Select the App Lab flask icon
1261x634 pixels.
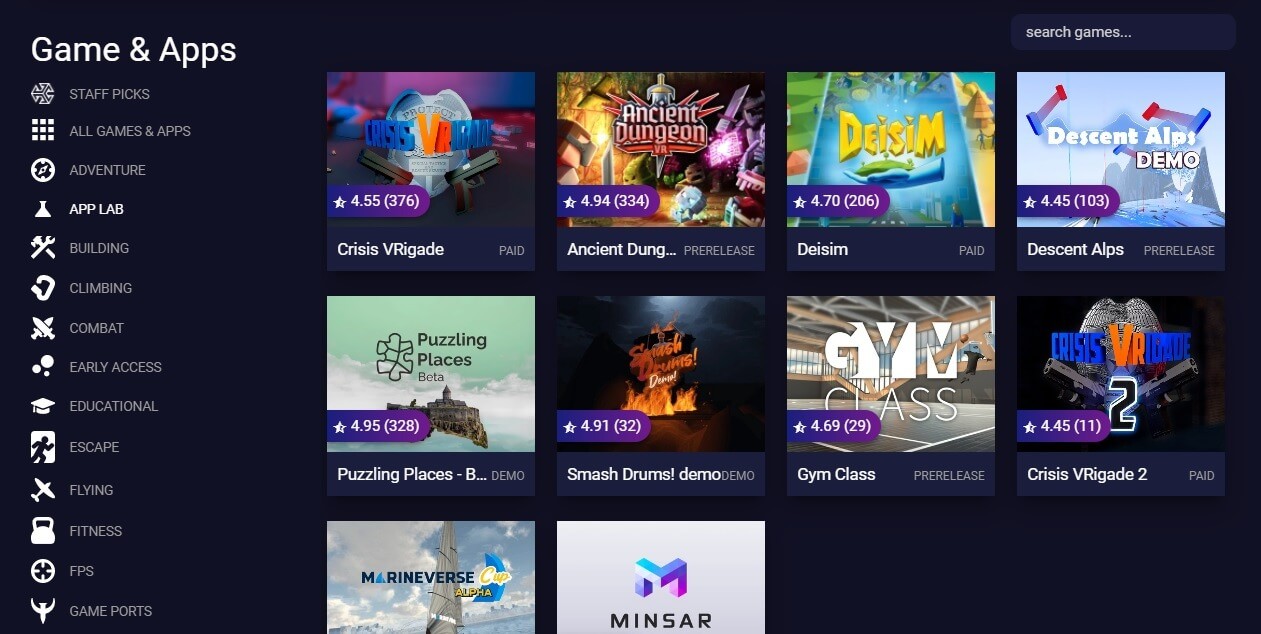(x=43, y=209)
